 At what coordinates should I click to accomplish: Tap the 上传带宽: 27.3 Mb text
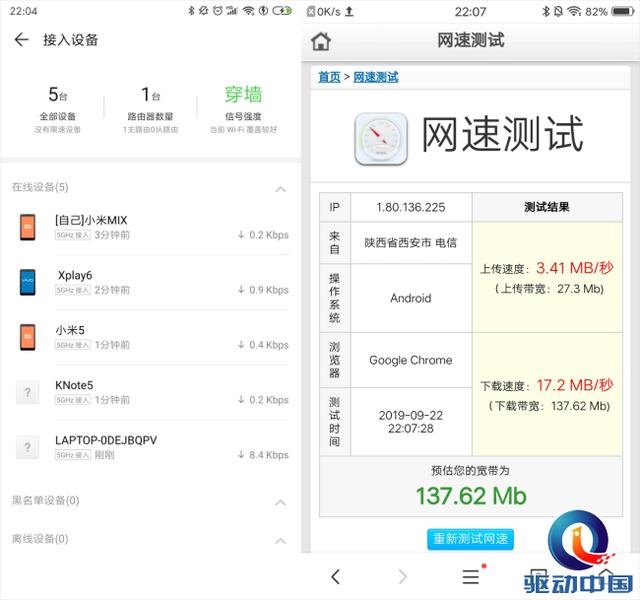[x=549, y=289]
